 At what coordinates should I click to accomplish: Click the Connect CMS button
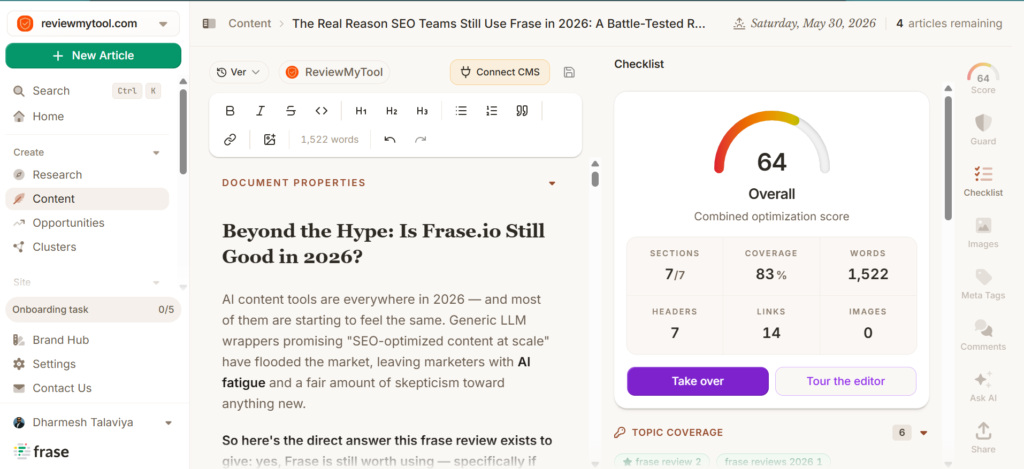[x=500, y=72]
